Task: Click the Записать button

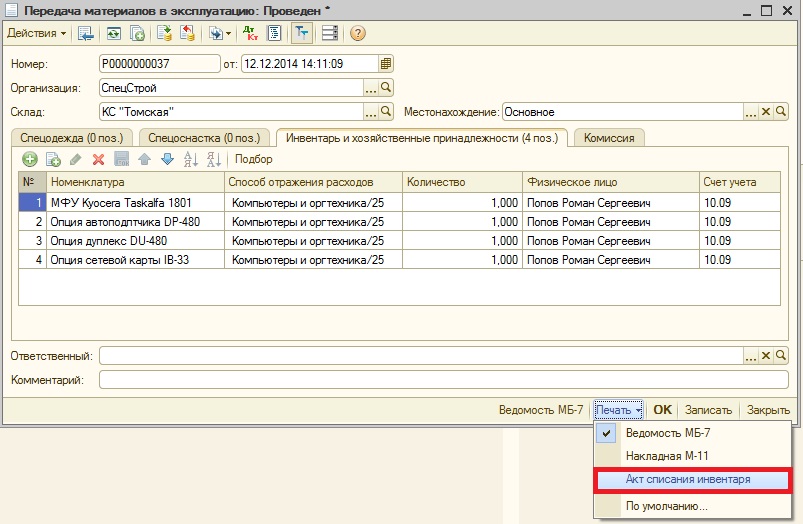Action: [710, 410]
